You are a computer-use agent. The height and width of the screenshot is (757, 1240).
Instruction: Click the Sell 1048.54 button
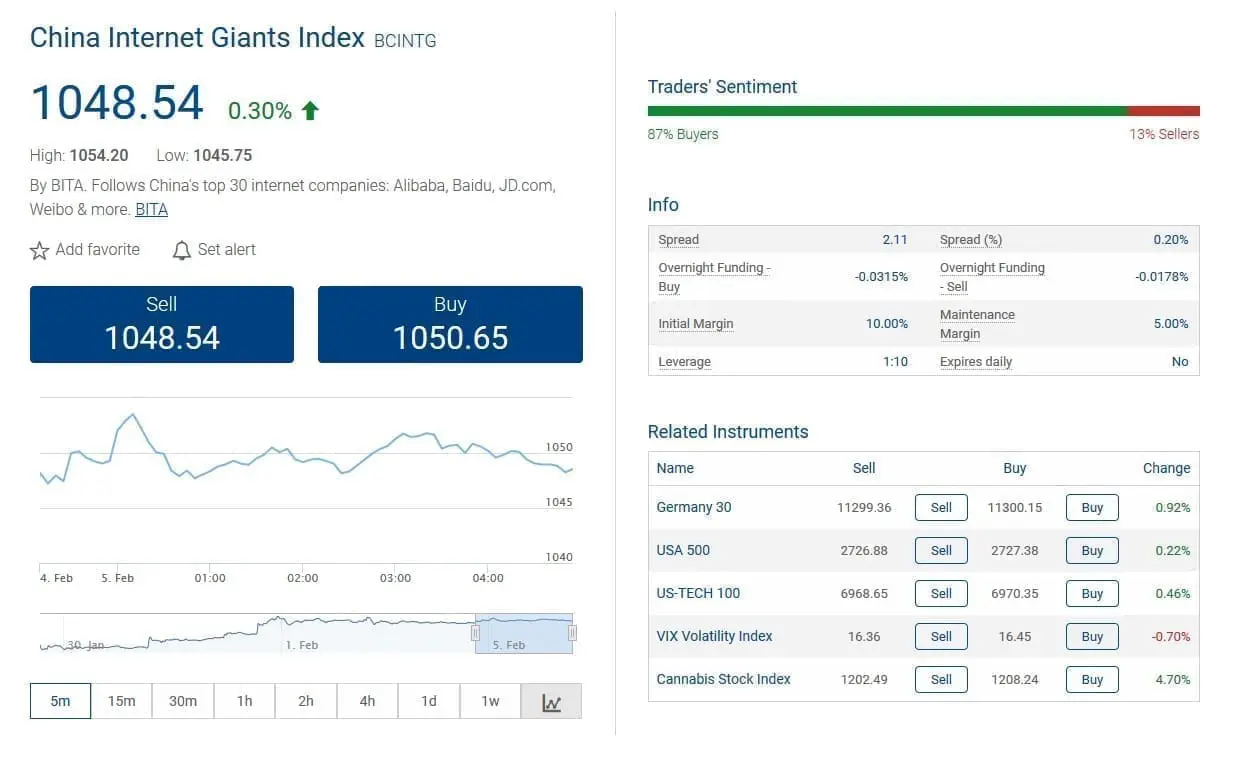161,324
